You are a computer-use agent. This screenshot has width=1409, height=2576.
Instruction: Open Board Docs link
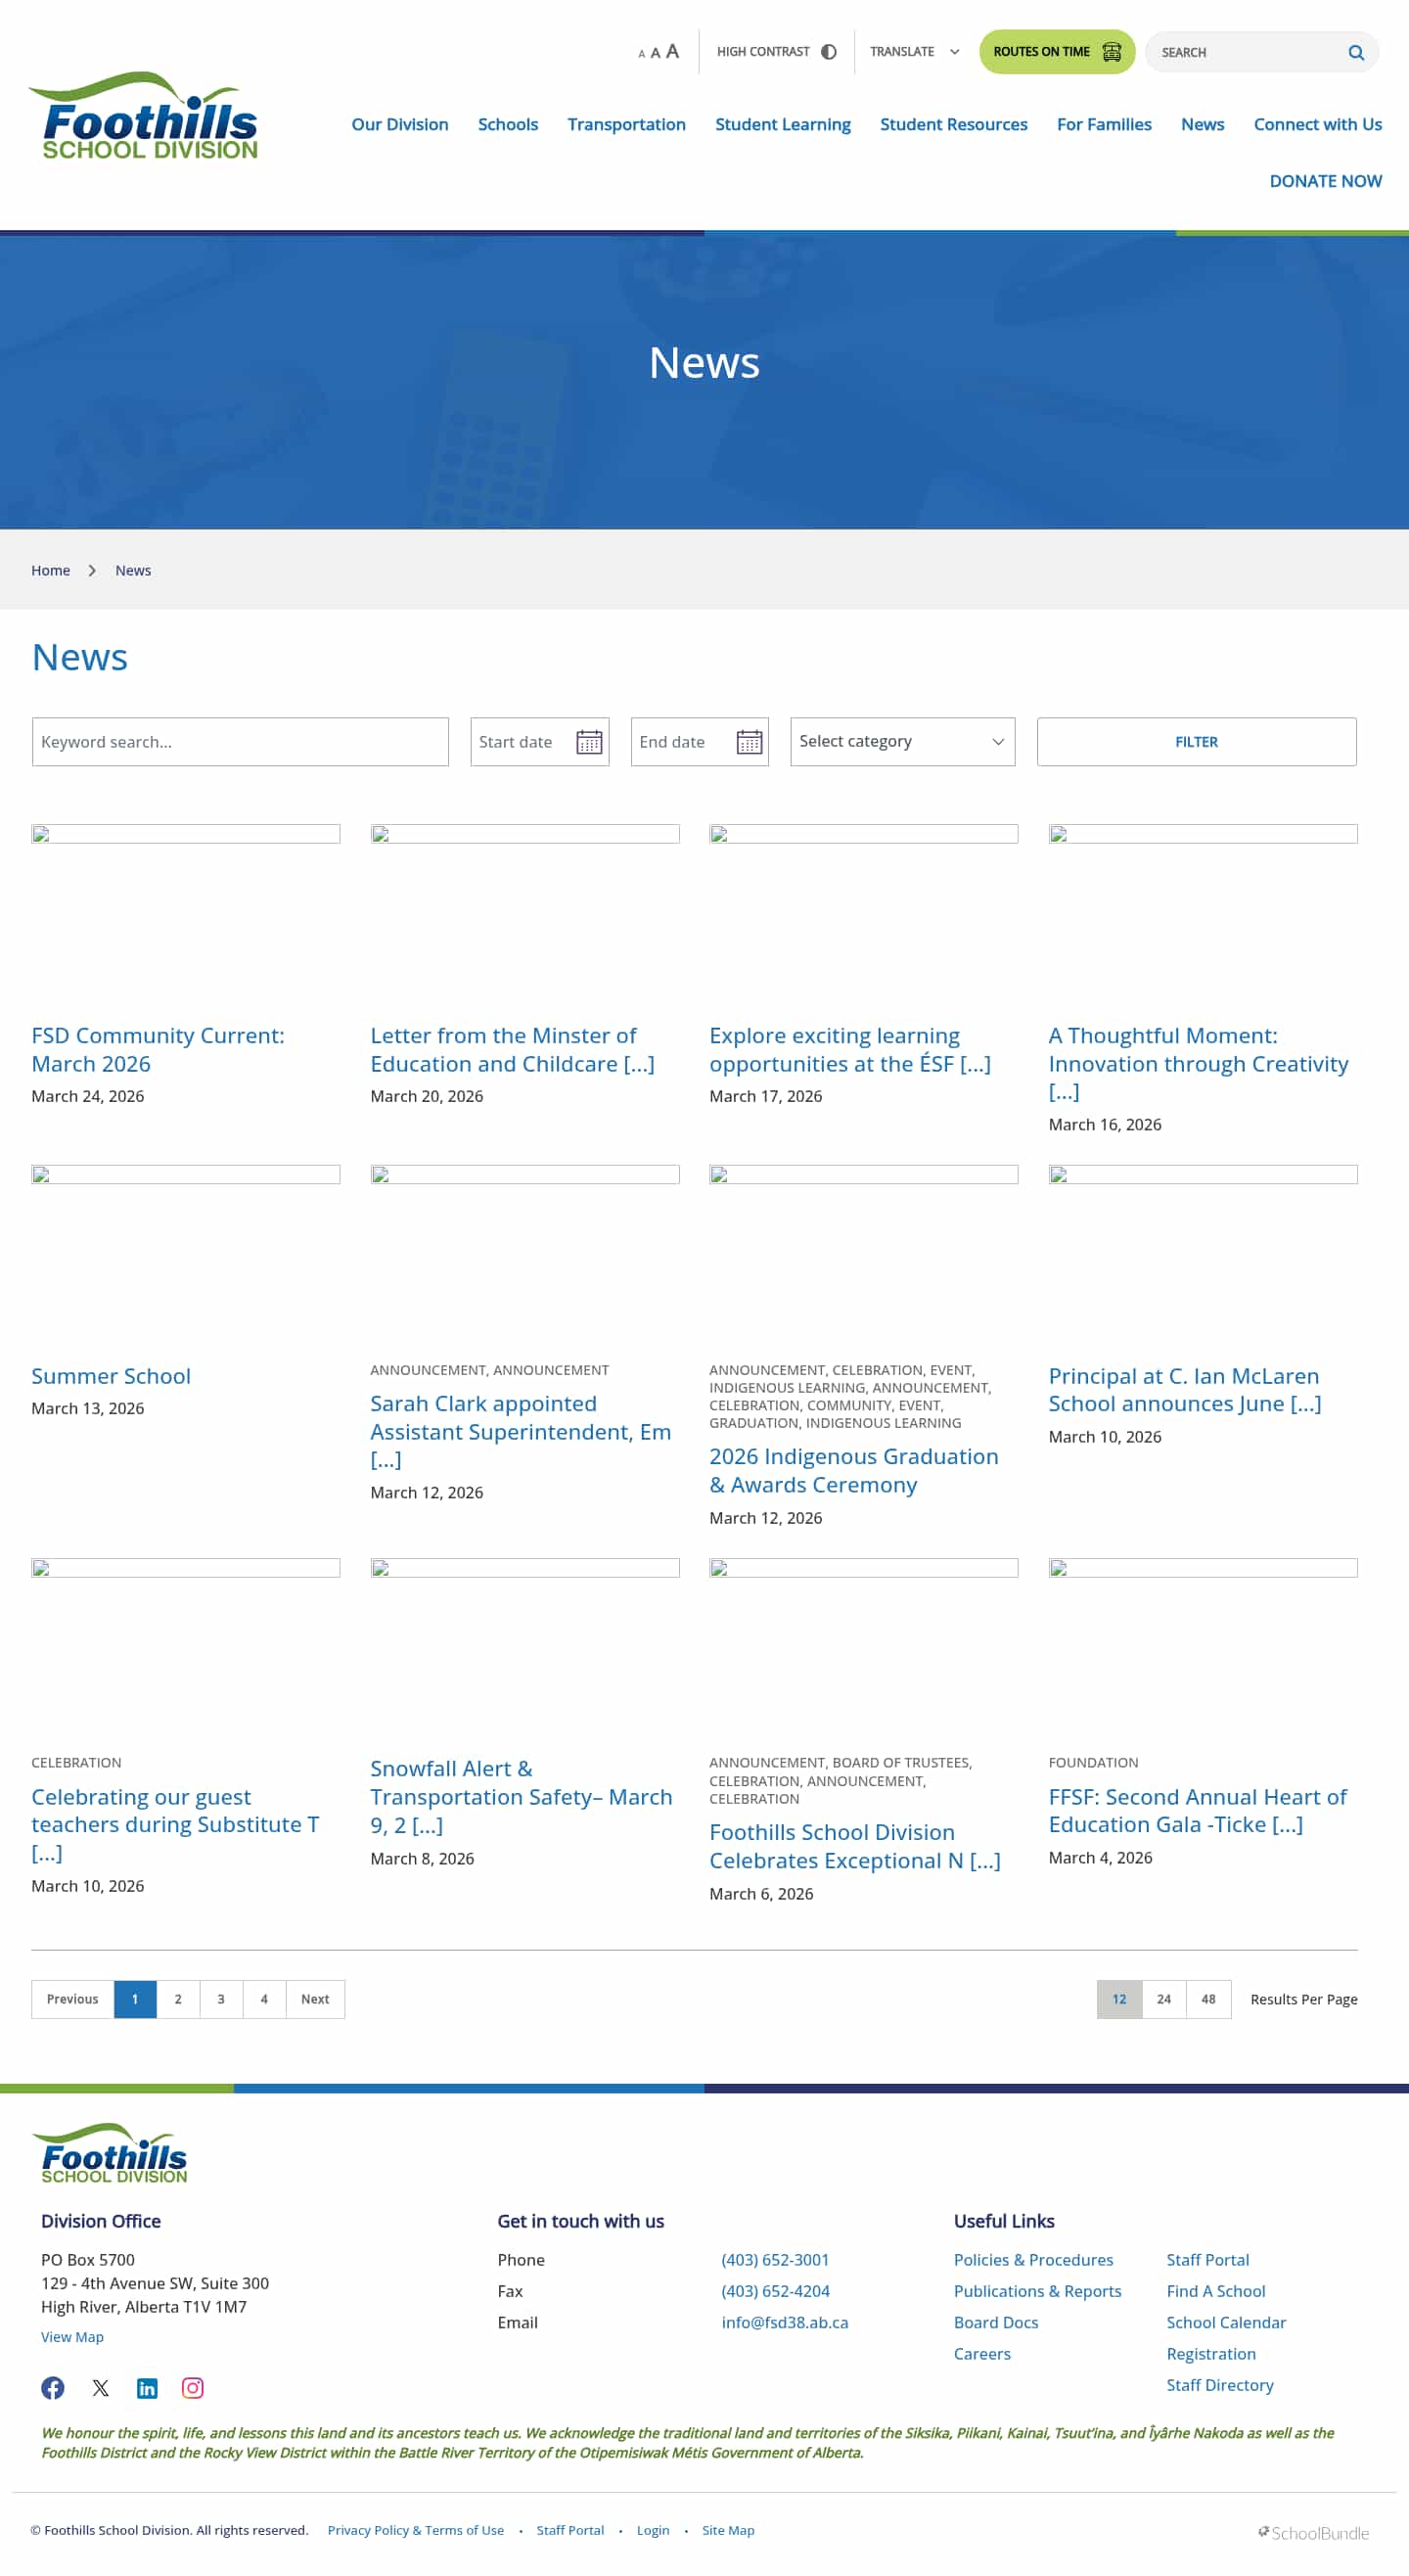[x=996, y=2322]
